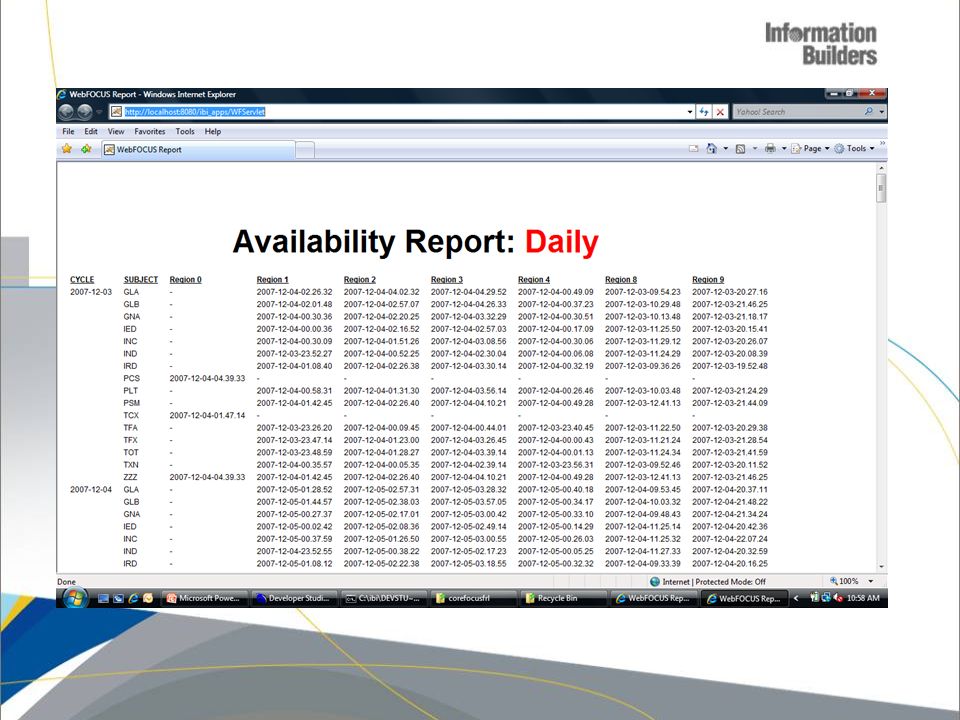Open Favorites Center star icon
Screen dimensions: 960x720
[x=67, y=149]
